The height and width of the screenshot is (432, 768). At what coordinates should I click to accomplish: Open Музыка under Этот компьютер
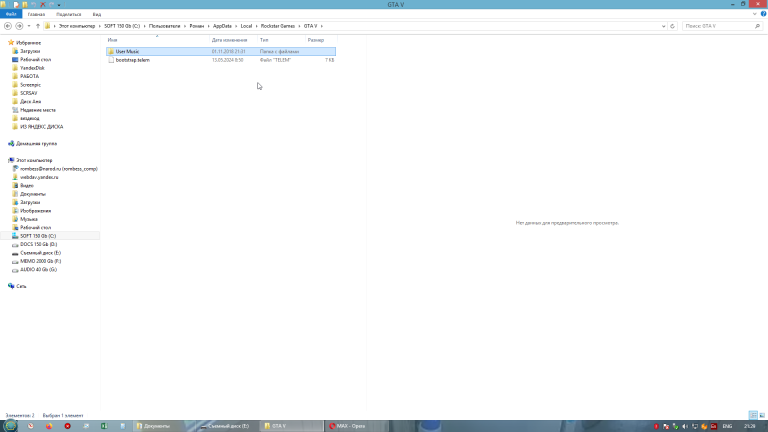tap(28, 219)
